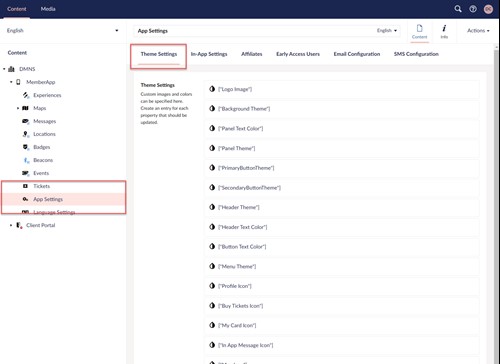The width and height of the screenshot is (500, 364).
Task: Select the Theme Settings tab
Action: [x=159, y=54]
